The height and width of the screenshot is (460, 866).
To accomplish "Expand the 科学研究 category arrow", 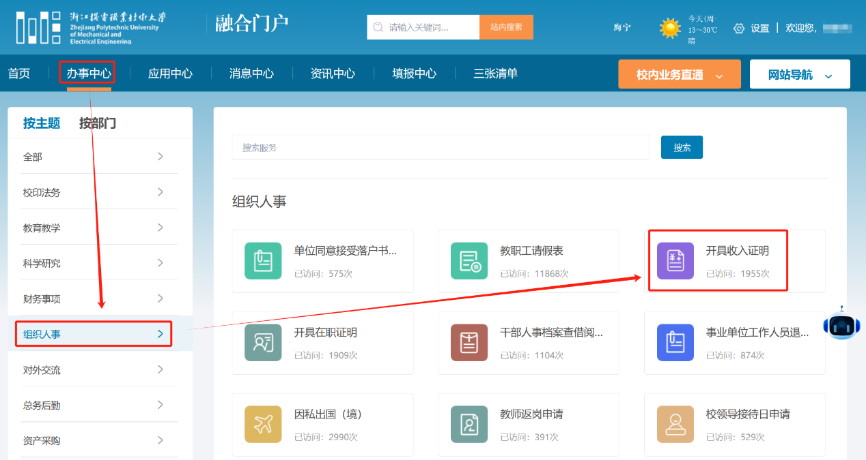I will pyautogui.click(x=160, y=263).
